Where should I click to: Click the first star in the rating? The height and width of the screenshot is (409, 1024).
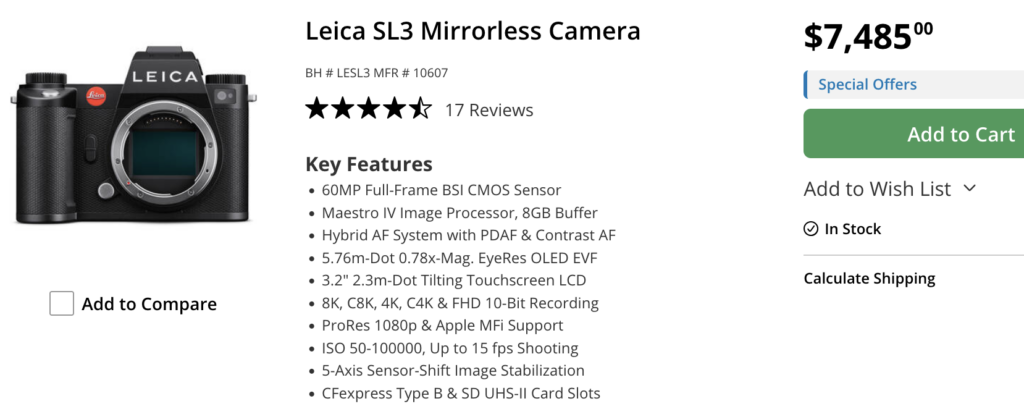[x=317, y=109]
